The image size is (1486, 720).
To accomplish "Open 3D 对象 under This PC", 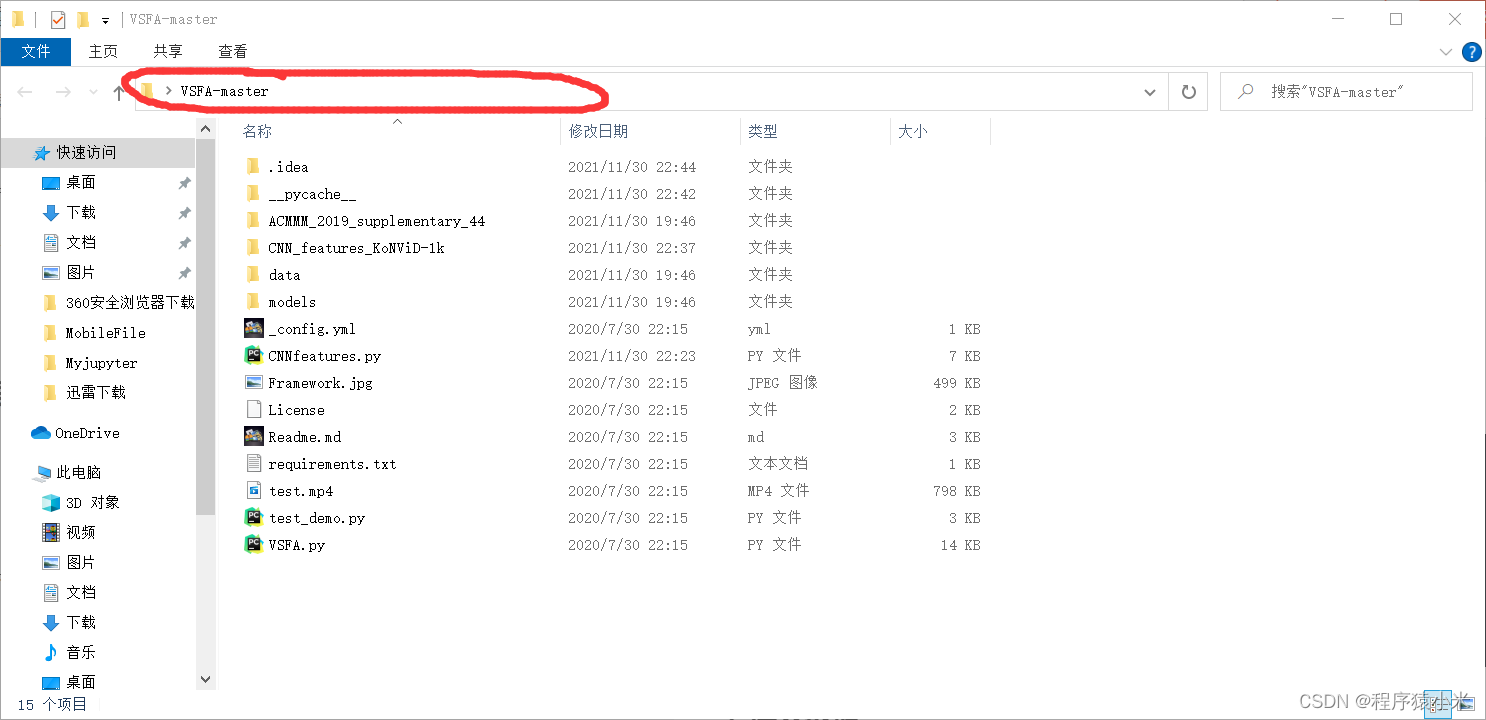I will [93, 502].
